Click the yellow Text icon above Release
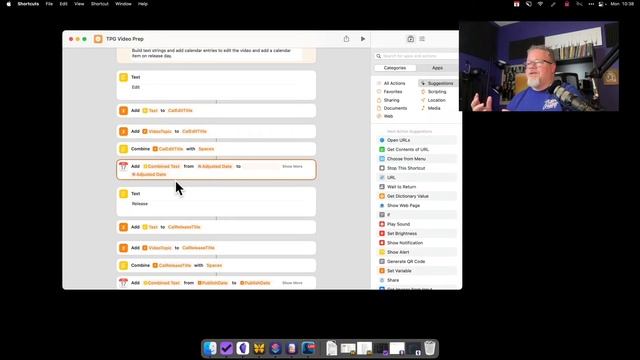Screen dimensions: 640x360 click(x=123, y=193)
